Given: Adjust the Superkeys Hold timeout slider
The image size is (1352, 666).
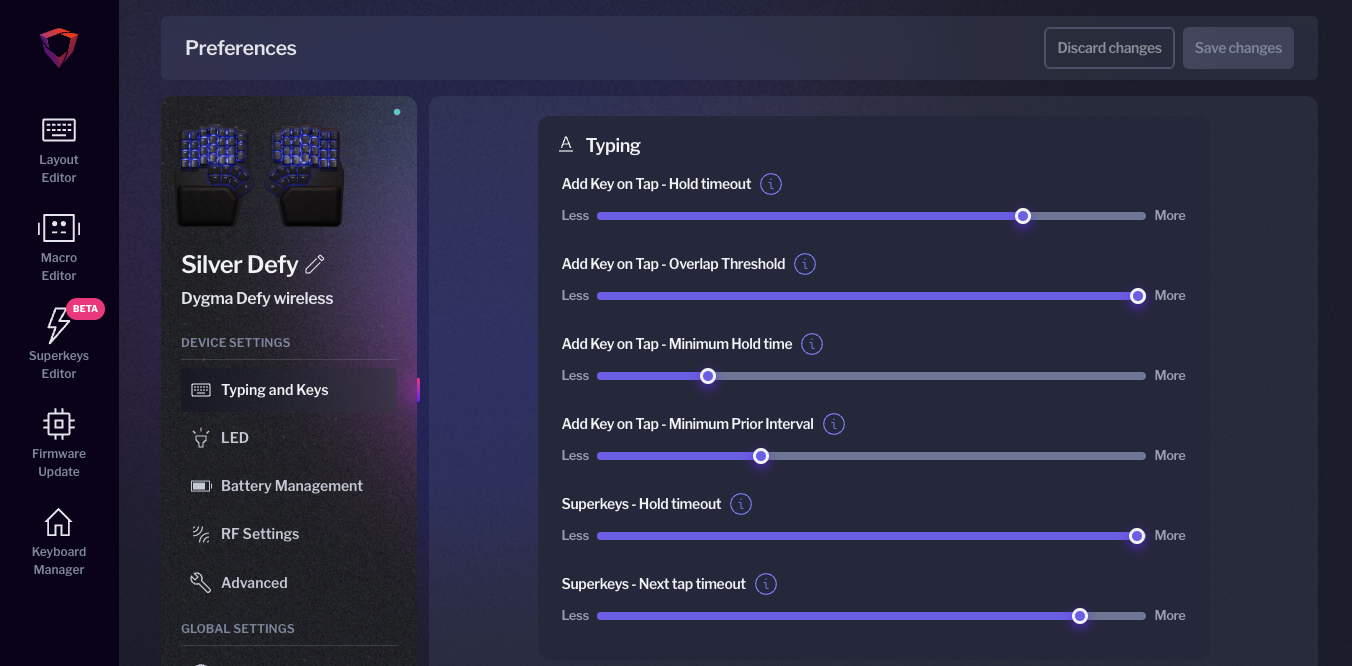Looking at the screenshot, I should click(x=1136, y=536).
